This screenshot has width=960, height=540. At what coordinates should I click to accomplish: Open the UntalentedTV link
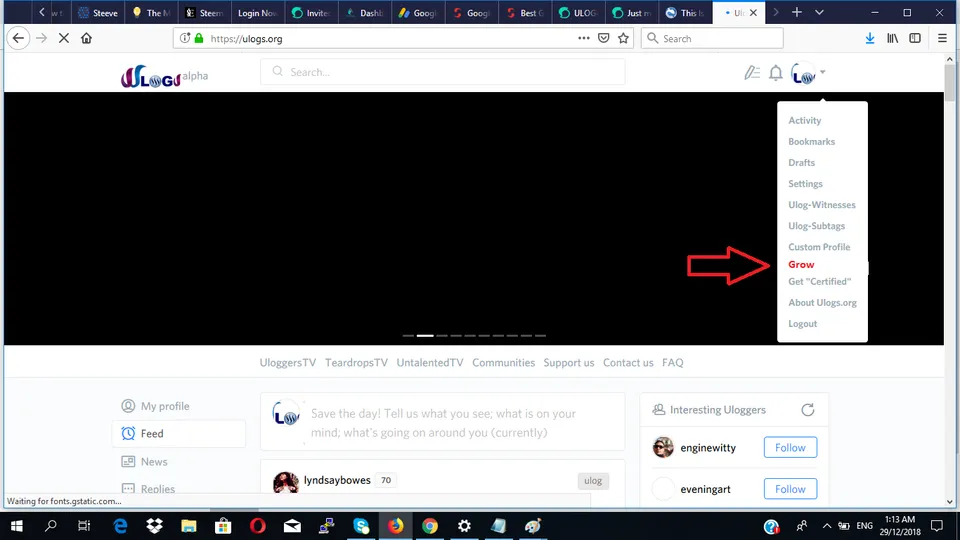click(x=430, y=362)
